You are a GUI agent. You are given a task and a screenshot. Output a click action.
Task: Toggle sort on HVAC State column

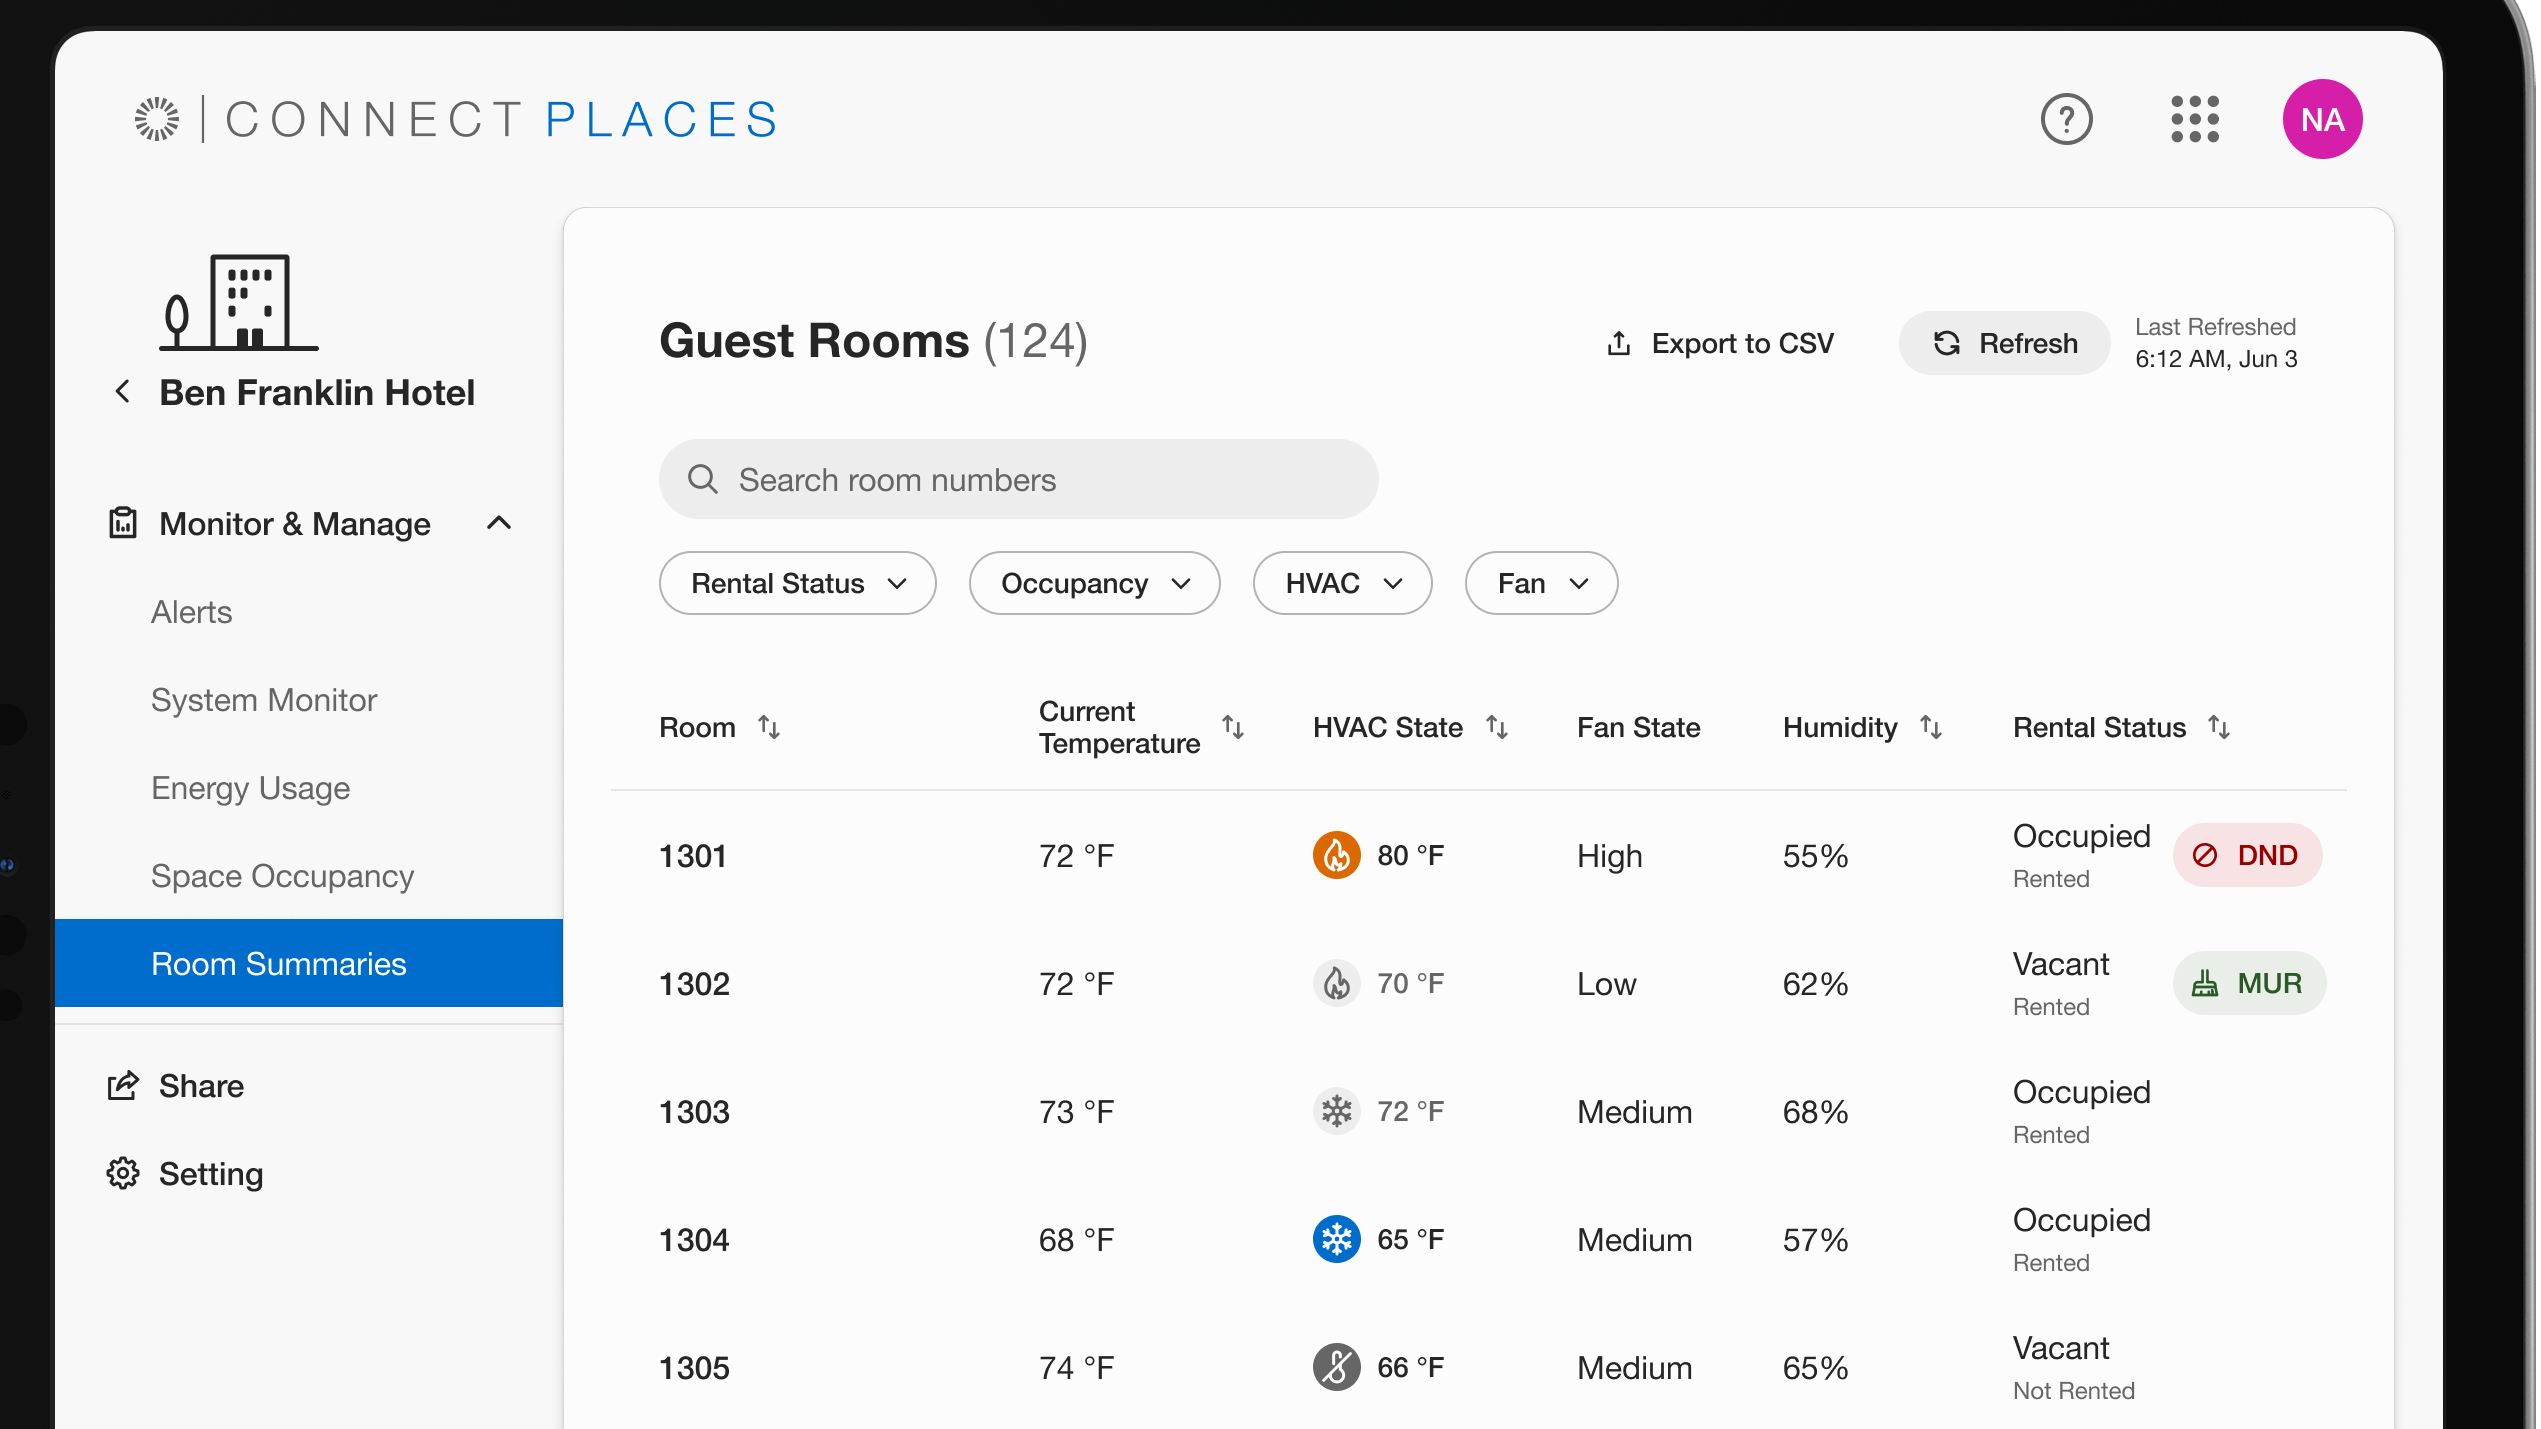1497,727
